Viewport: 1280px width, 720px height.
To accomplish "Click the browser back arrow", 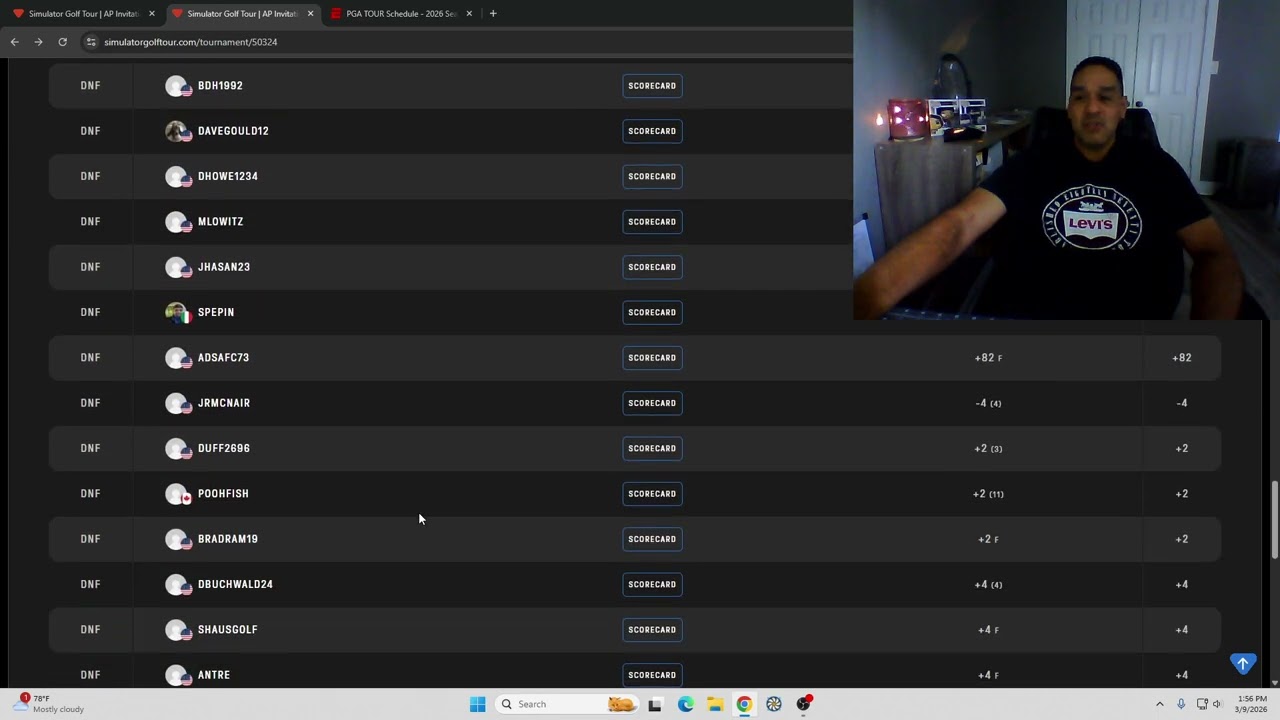I will 14,42.
